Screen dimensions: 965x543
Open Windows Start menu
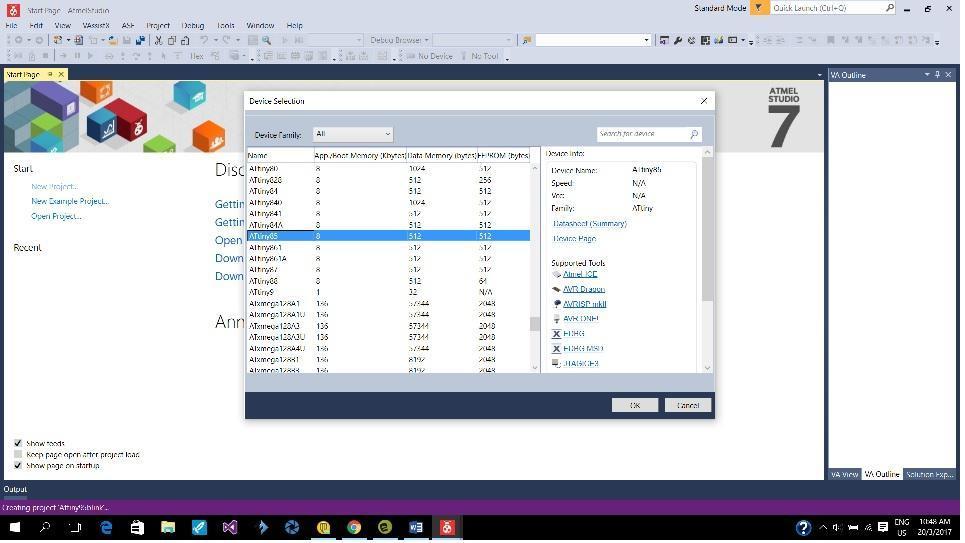[15, 528]
